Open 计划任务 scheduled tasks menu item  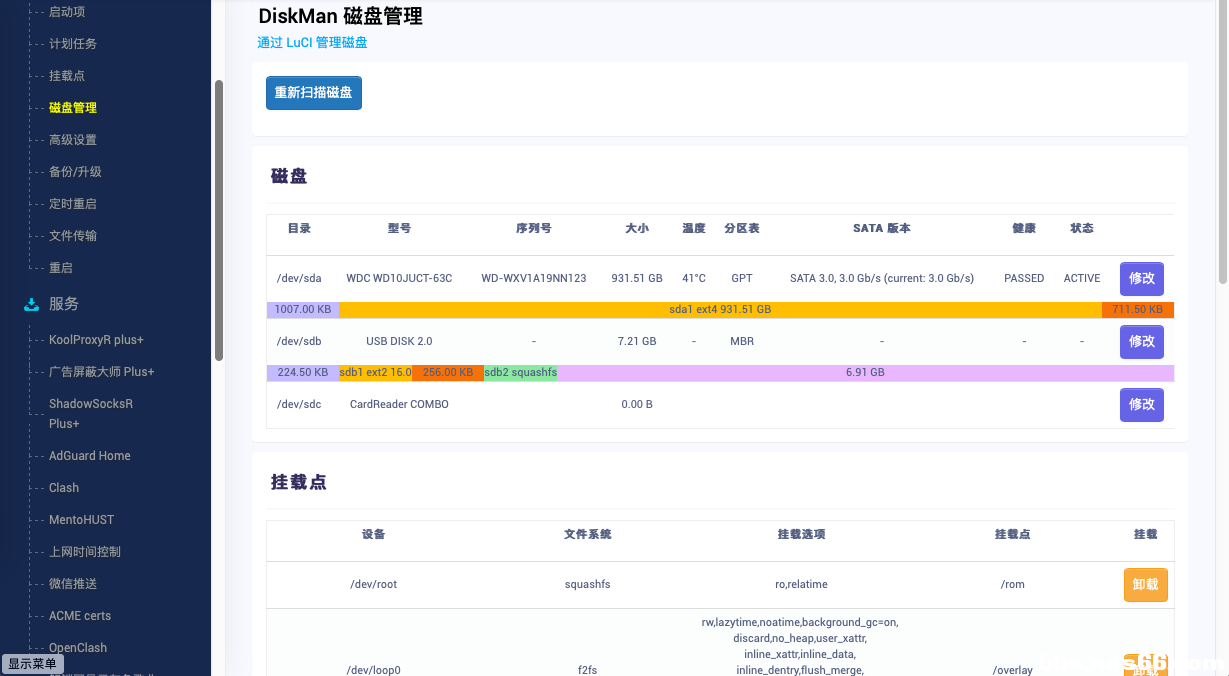[x=73, y=44]
